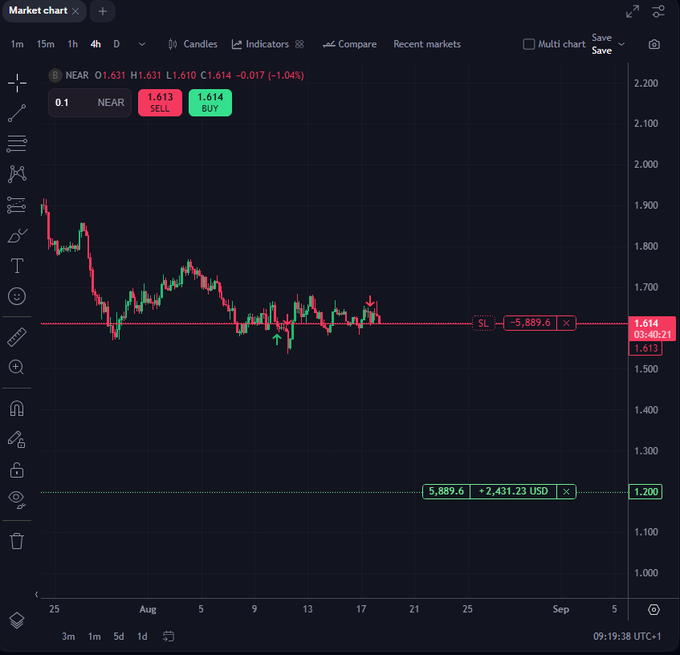
Task: Open the emoji sticker tool
Action: [x=17, y=296]
